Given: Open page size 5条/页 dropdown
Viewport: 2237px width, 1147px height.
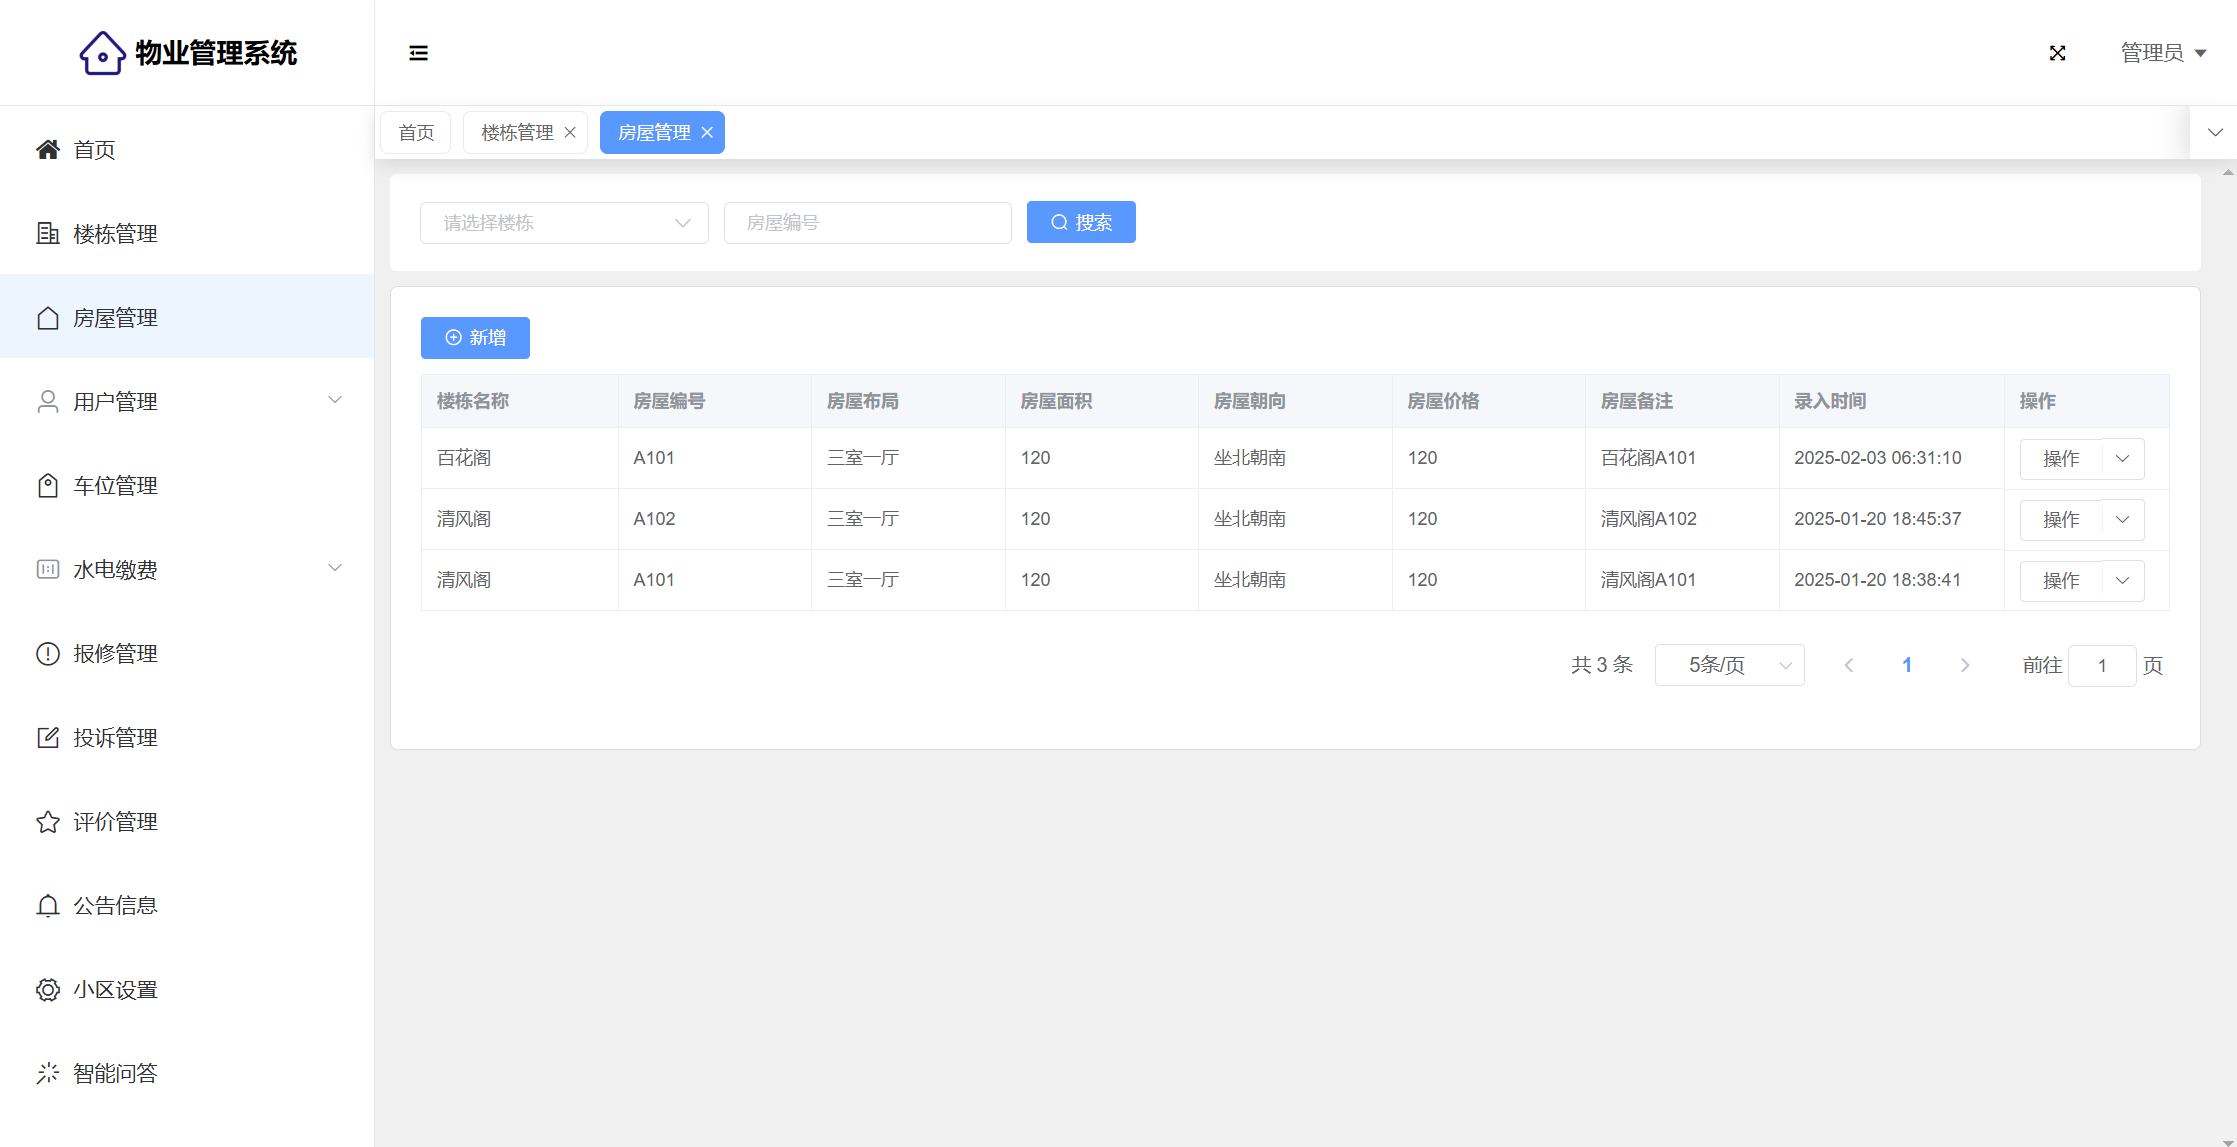Looking at the screenshot, I should (x=1729, y=666).
